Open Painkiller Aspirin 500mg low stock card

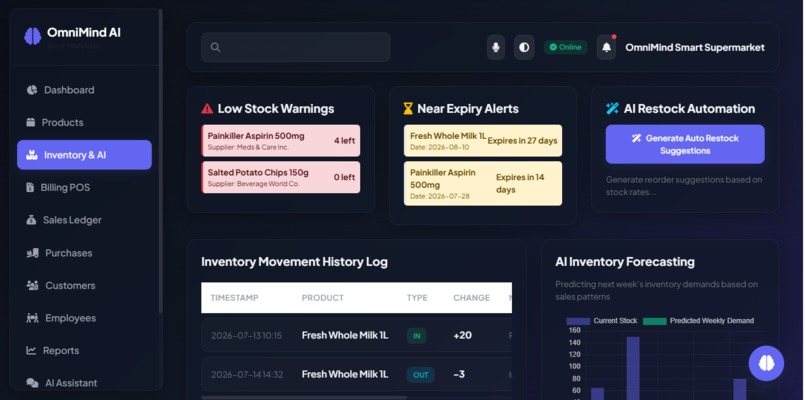click(281, 141)
